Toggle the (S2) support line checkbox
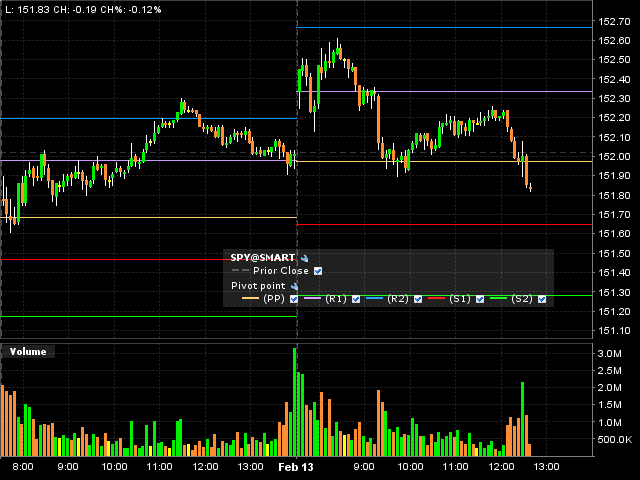This screenshot has height=480, width=640. tap(541, 299)
